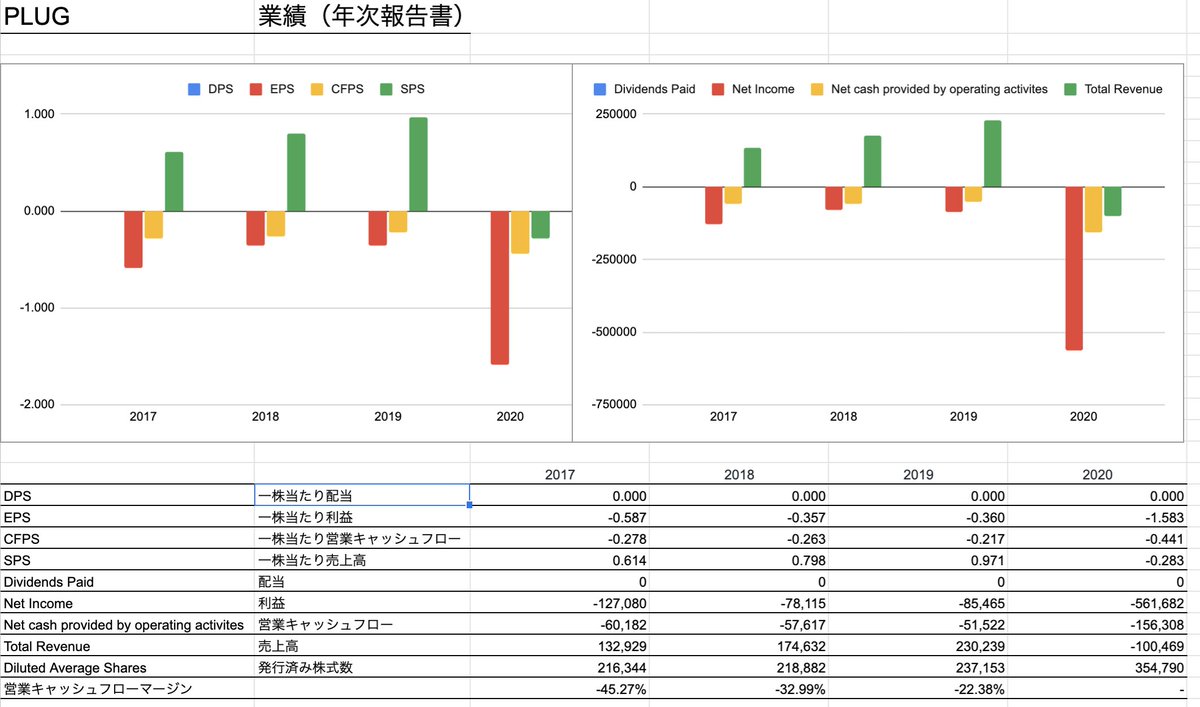The width and height of the screenshot is (1200, 707).
Task: Select the 発行済み株式数 cell
Action: click(362, 668)
